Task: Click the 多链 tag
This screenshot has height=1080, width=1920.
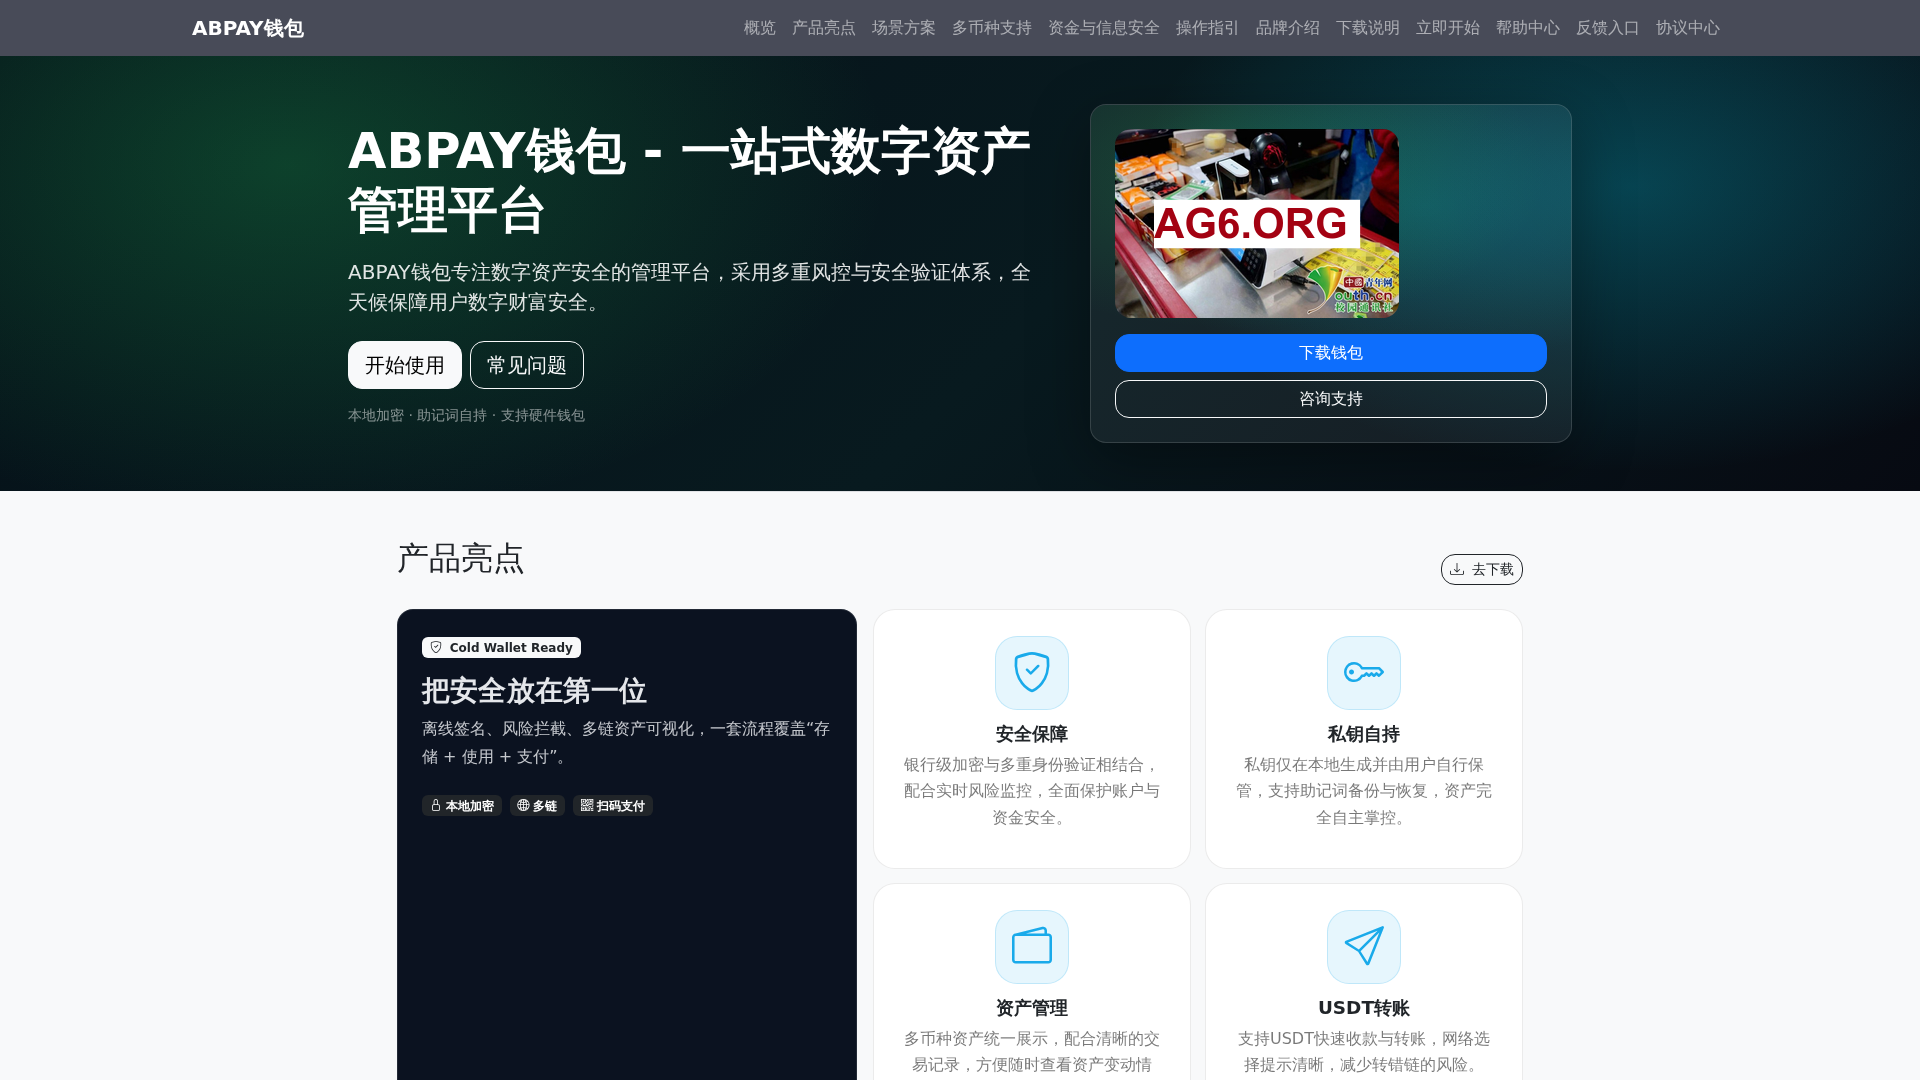Action: point(537,806)
